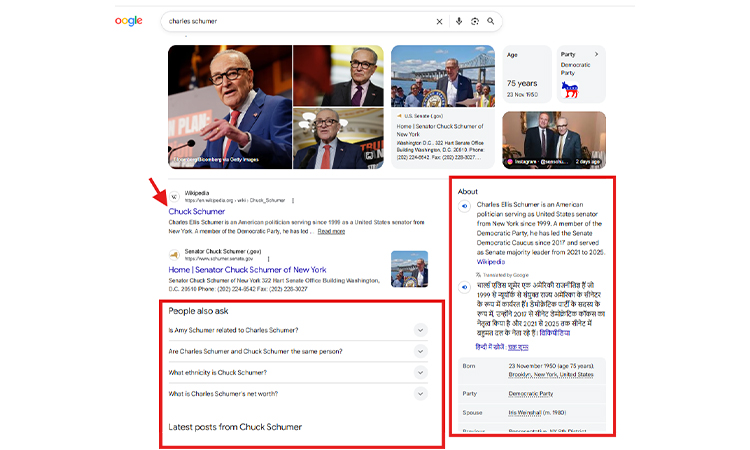Image resolution: width=750 pixels, height=450 pixels.
Task: Open Home Senator Chuck Schumer link in image card
Action: click(x=440, y=130)
